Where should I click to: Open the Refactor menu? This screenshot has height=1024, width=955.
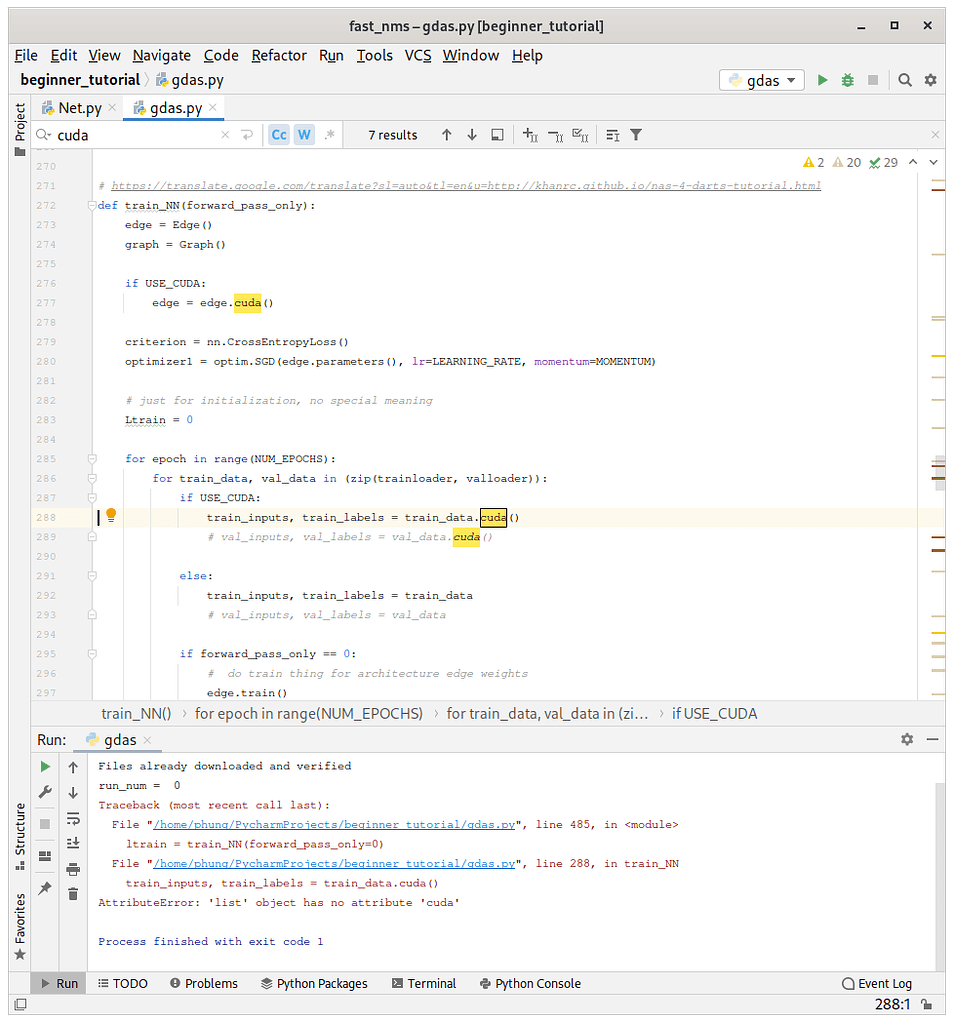[x=279, y=55]
